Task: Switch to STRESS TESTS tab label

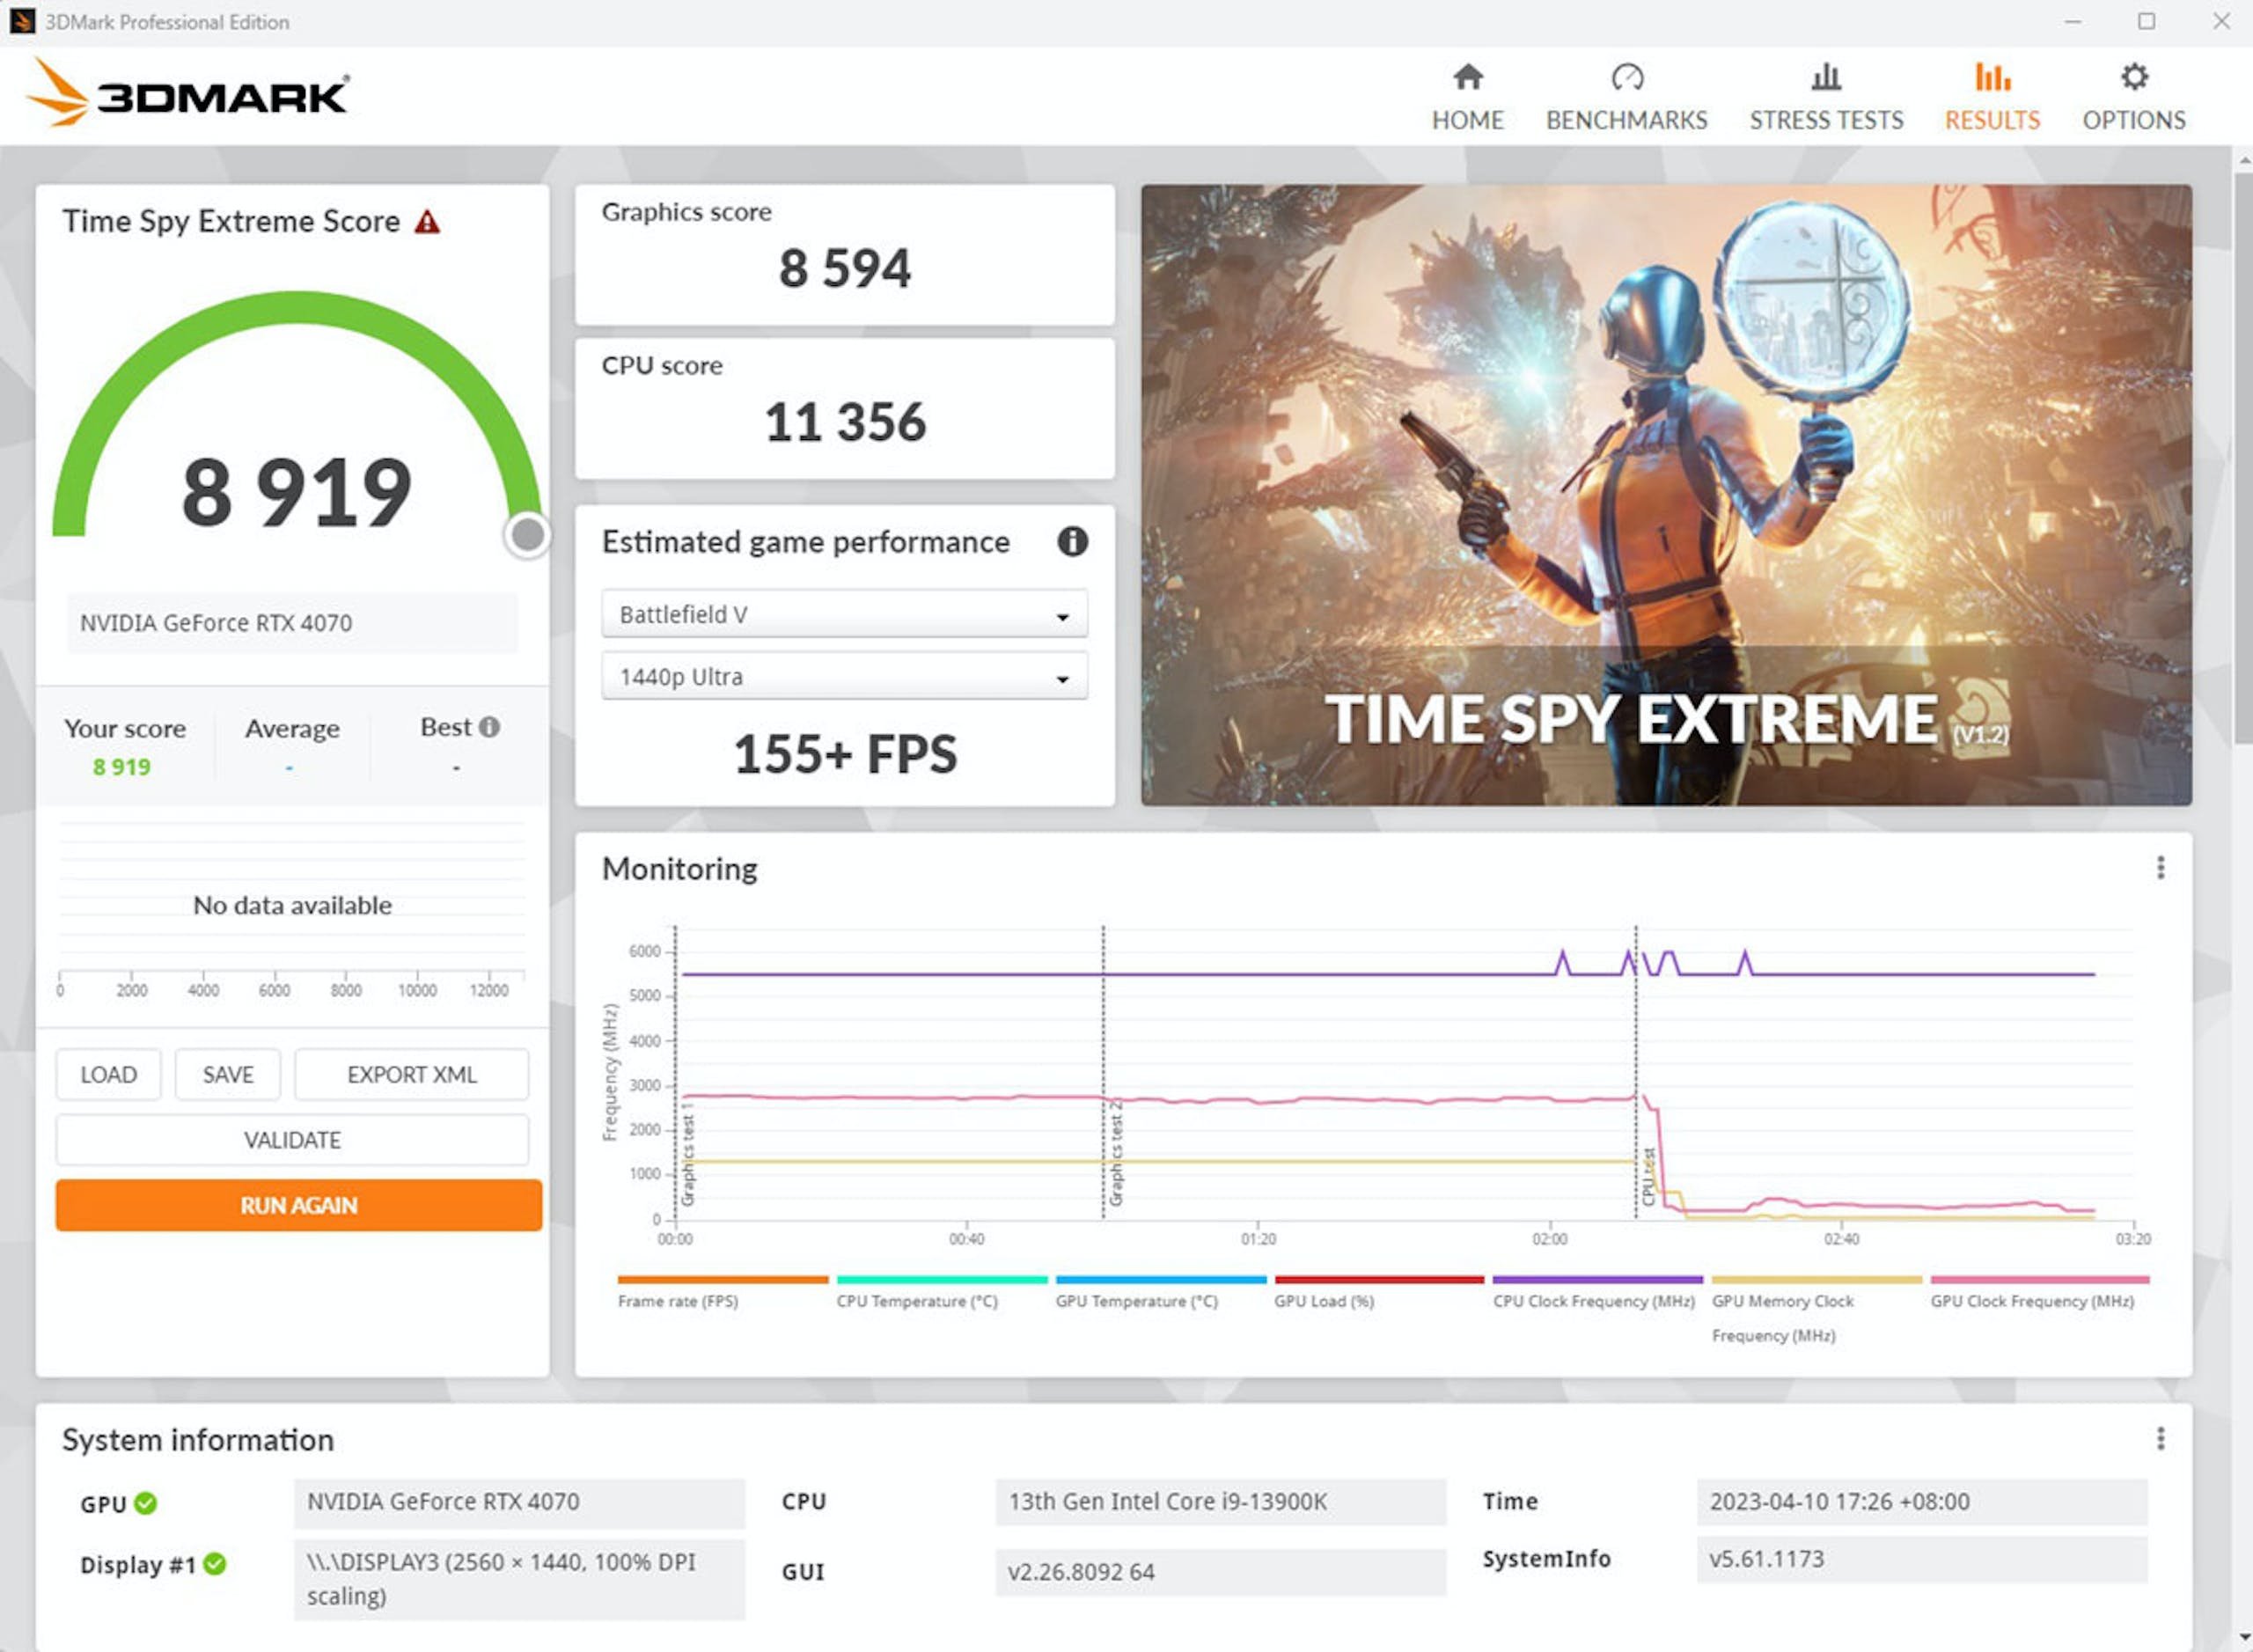Action: 1825,120
